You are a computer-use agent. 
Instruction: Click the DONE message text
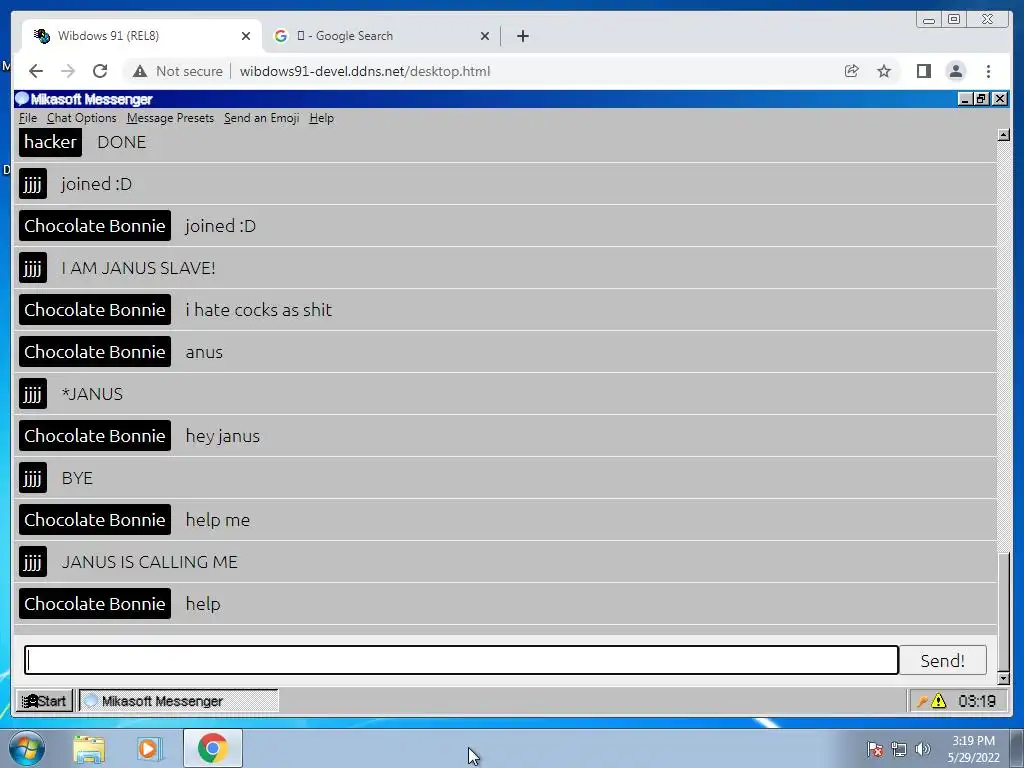[121, 142]
